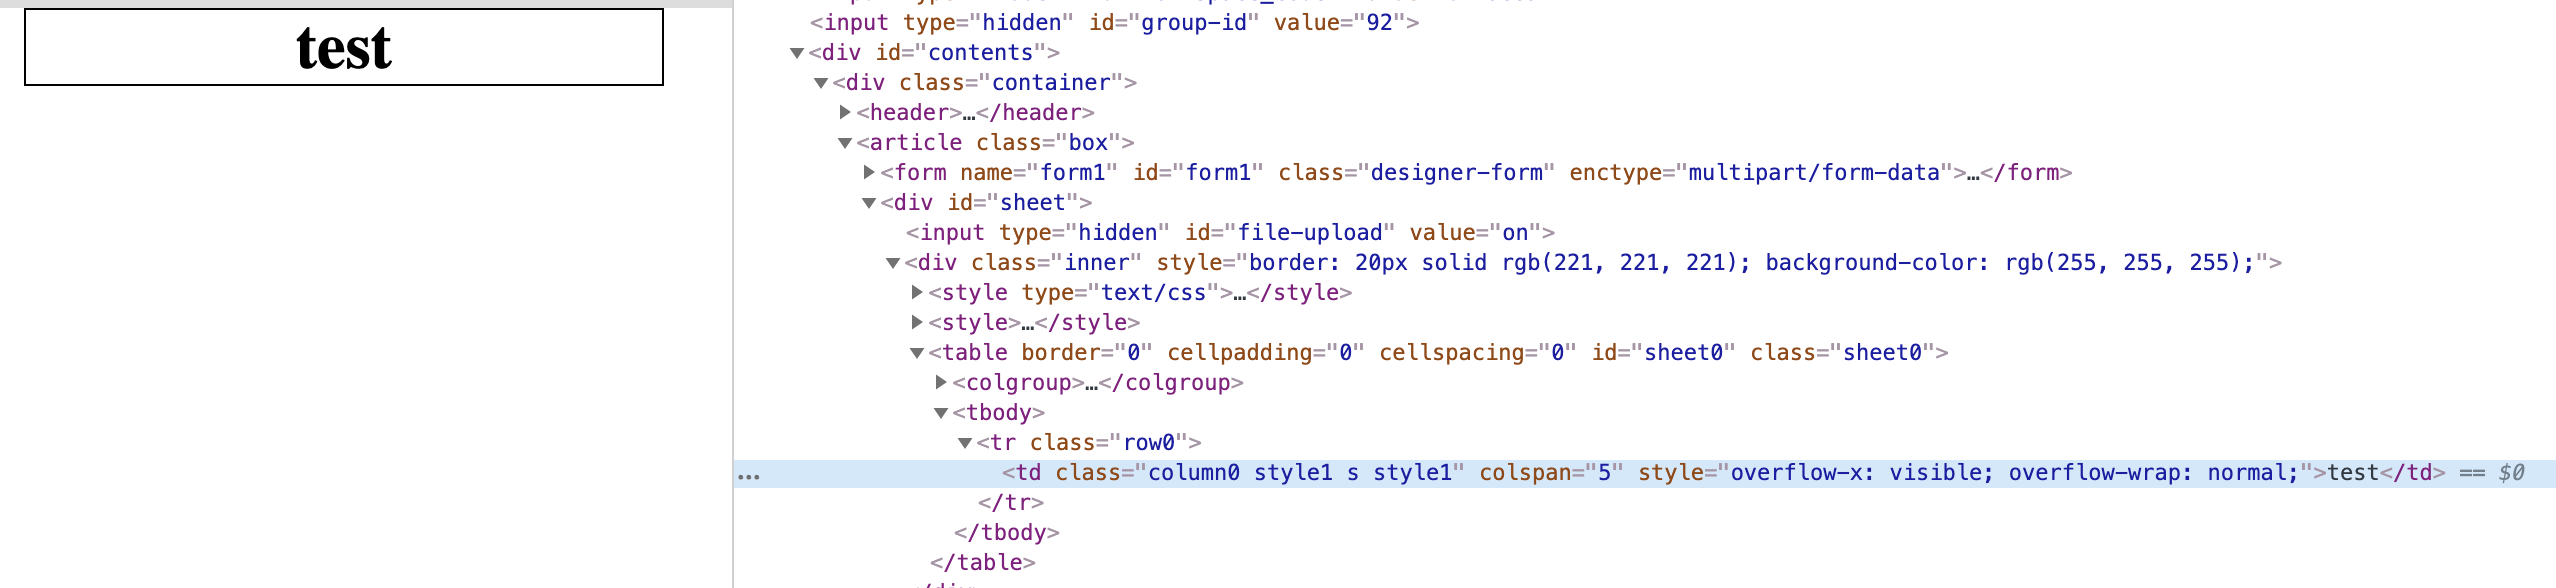Expand the header element node
2556x588 pixels.
[x=845, y=112]
